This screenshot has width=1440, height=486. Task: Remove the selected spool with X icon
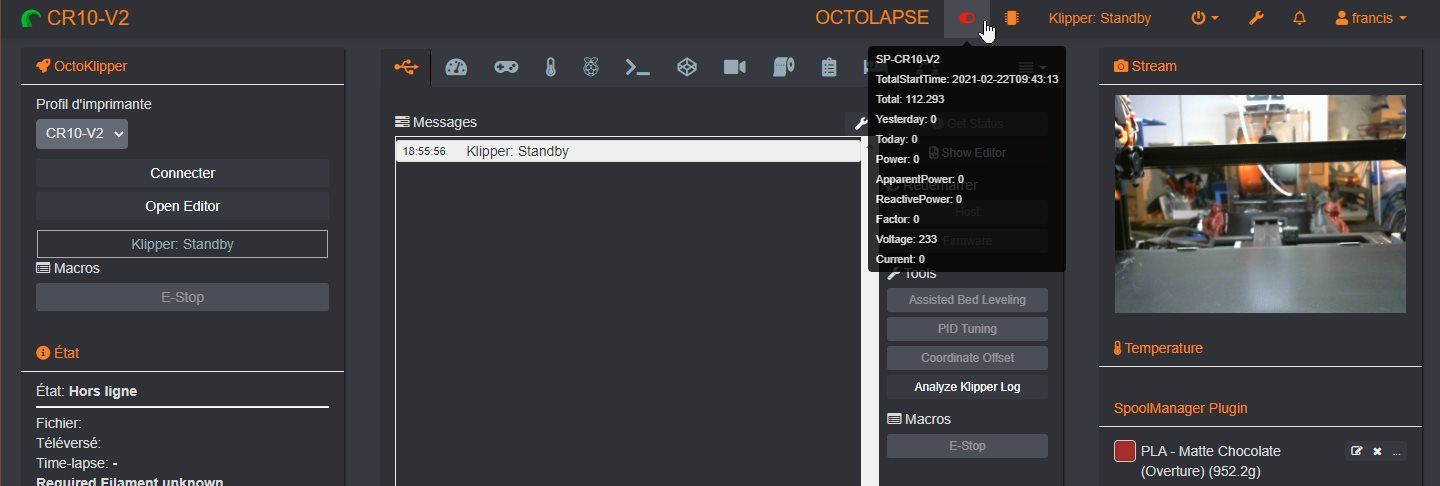(x=1377, y=451)
